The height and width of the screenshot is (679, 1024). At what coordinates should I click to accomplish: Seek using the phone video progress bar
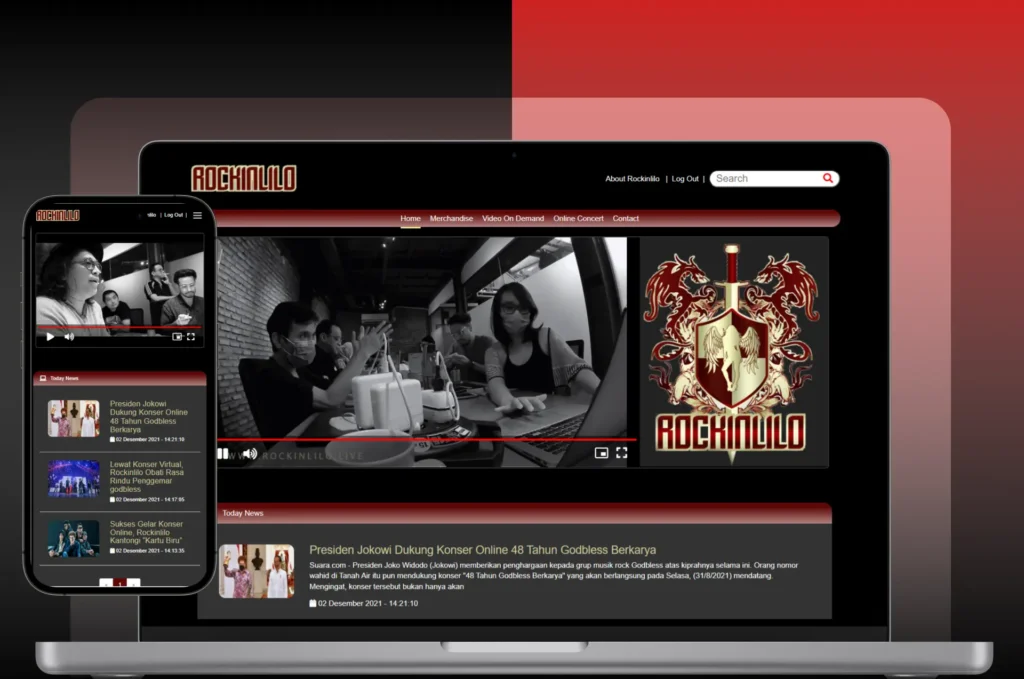coord(120,326)
